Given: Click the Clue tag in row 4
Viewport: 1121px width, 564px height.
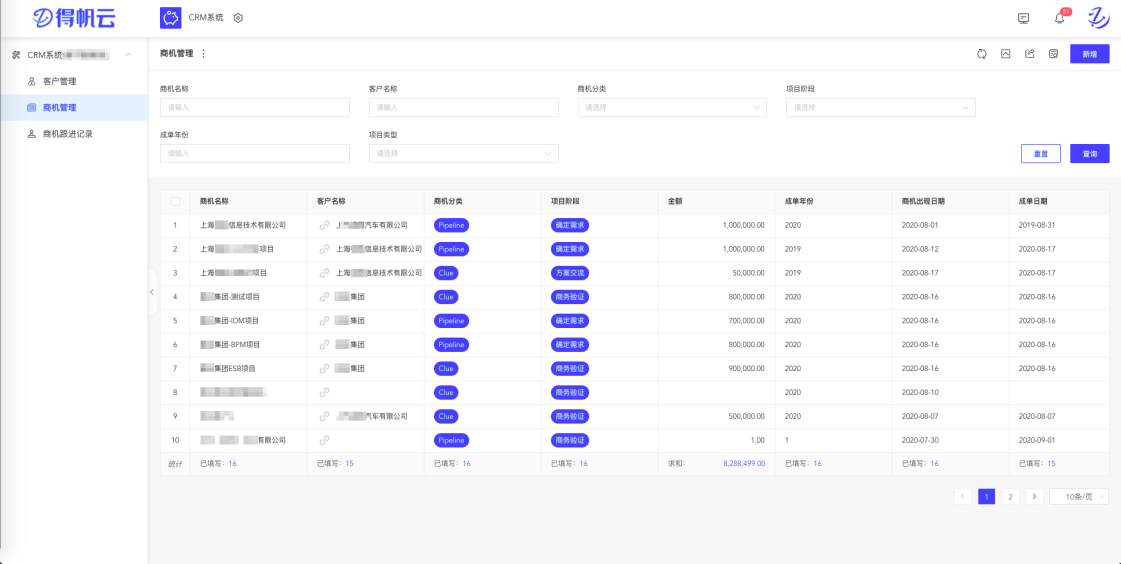Looking at the screenshot, I should tap(446, 297).
